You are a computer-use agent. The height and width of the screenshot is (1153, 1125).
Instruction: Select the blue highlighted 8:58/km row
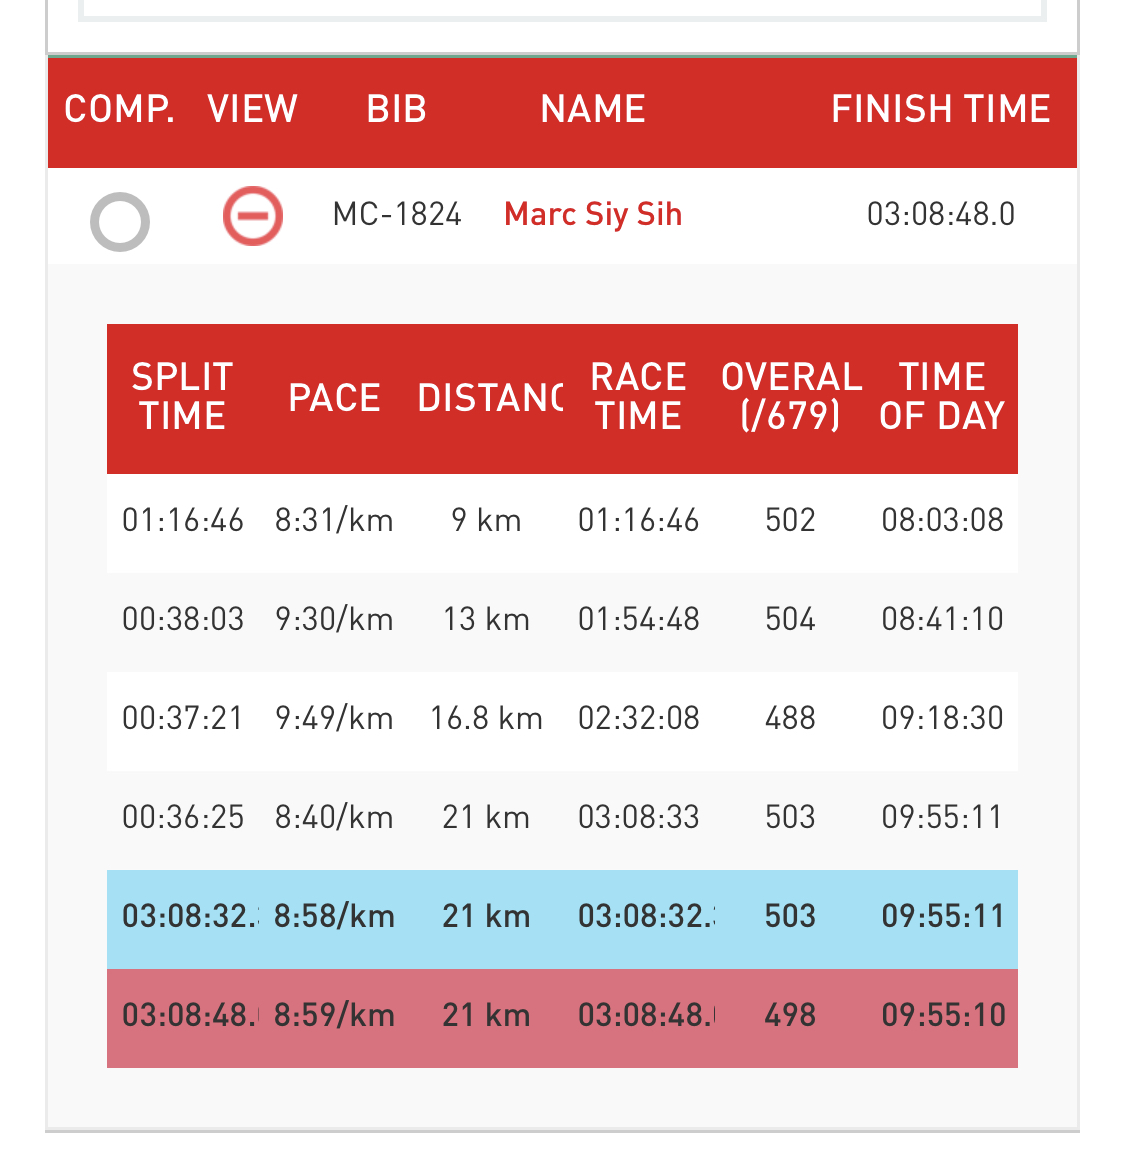click(562, 918)
